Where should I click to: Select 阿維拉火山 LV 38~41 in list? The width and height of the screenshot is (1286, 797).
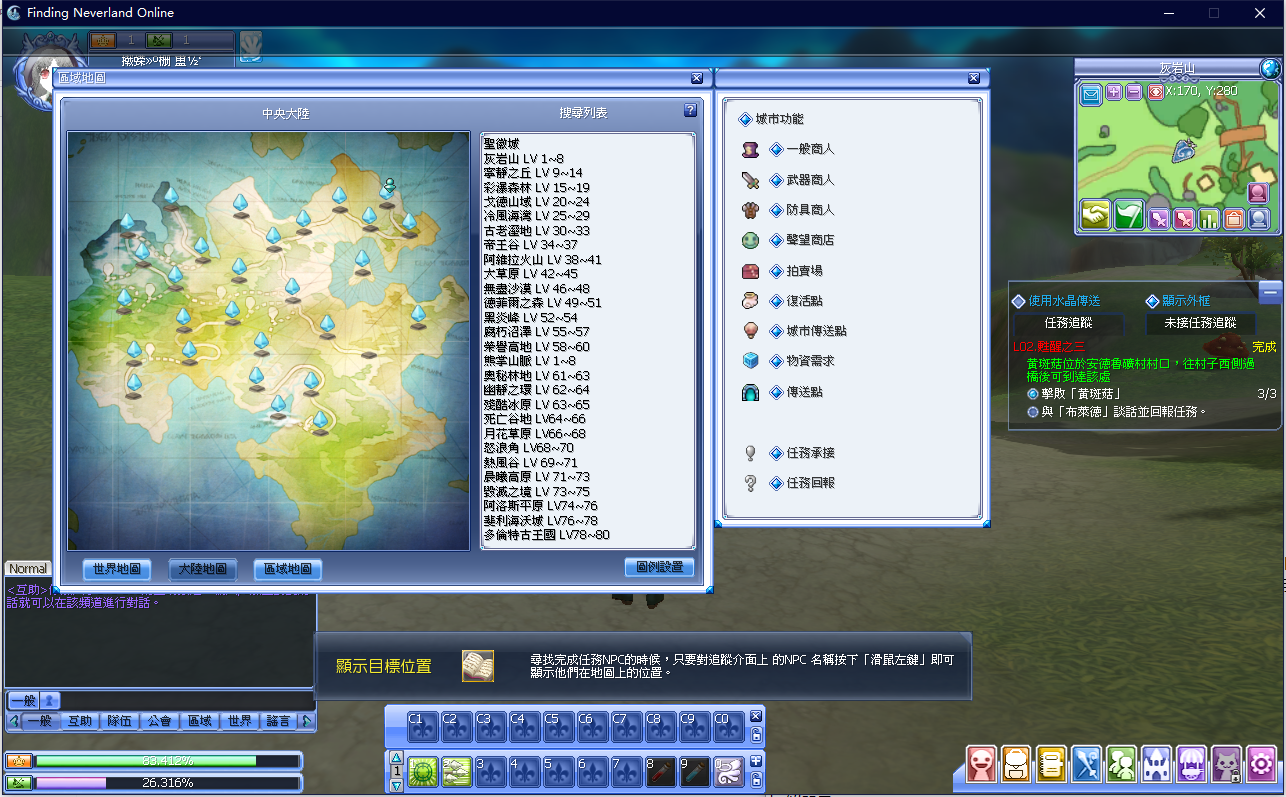coord(543,260)
